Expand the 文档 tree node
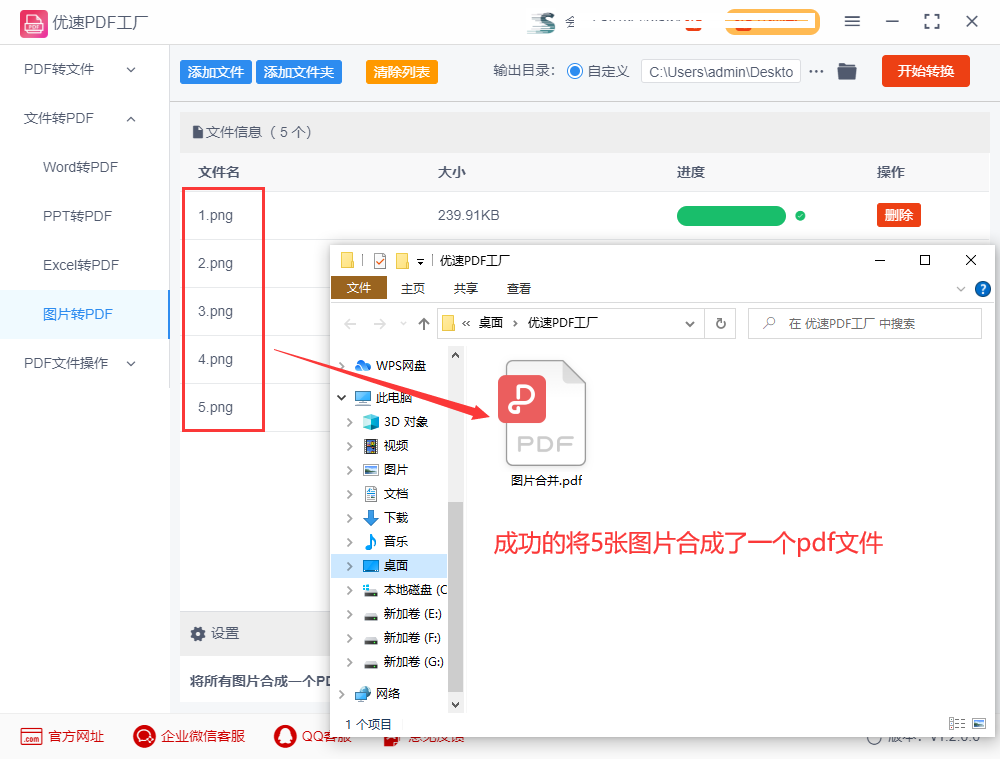The height and width of the screenshot is (760, 1000). (349, 494)
